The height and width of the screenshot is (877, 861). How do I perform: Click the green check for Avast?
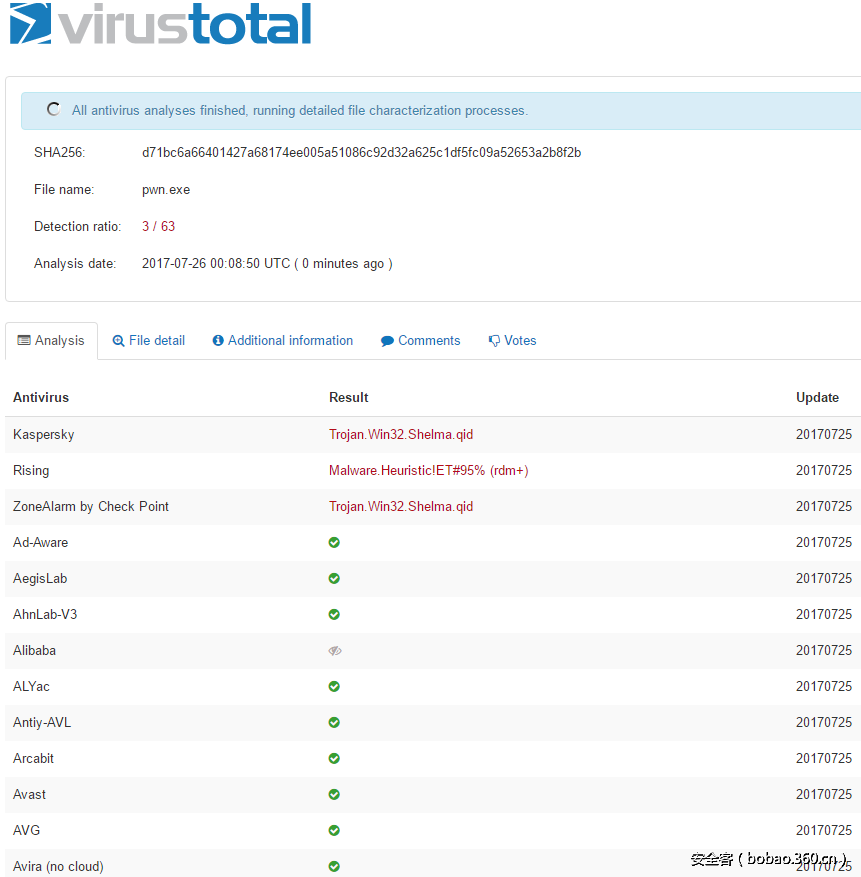pos(334,794)
